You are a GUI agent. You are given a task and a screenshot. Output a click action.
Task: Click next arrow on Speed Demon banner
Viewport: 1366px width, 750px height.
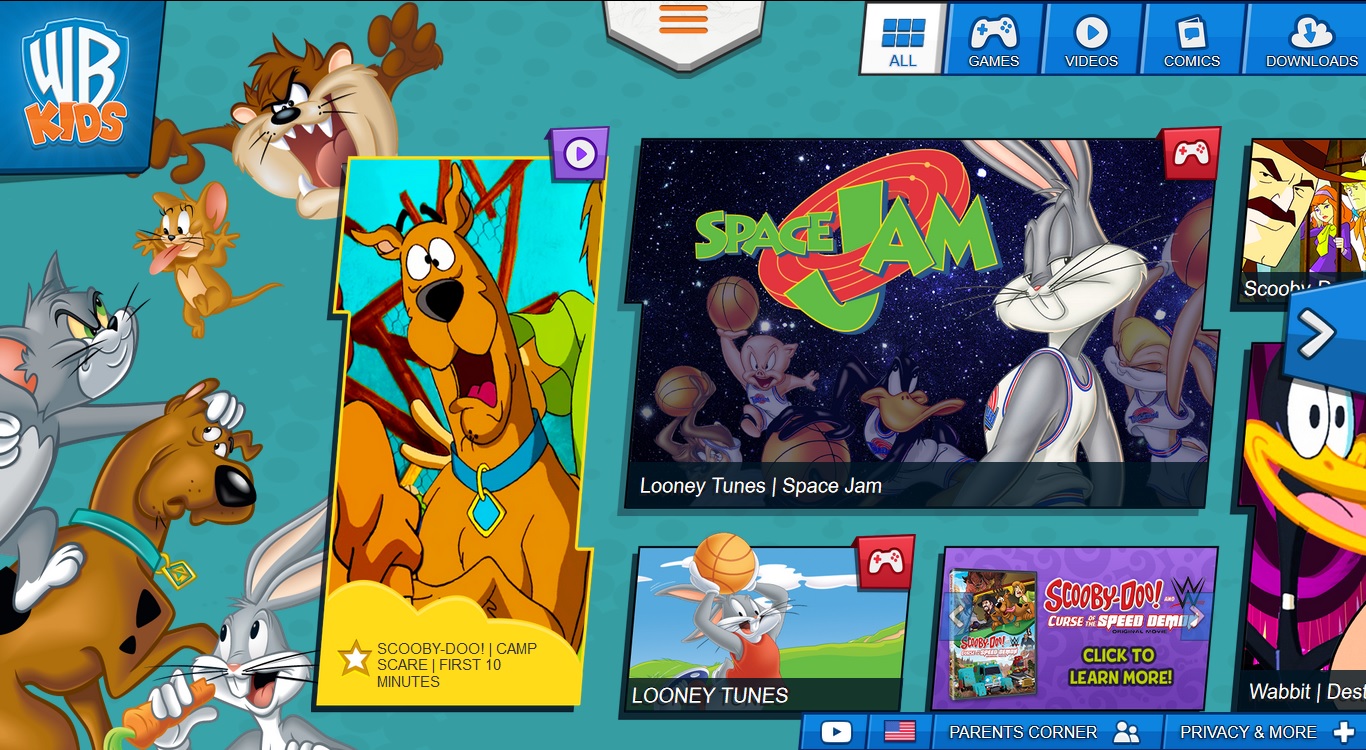coord(1196,616)
